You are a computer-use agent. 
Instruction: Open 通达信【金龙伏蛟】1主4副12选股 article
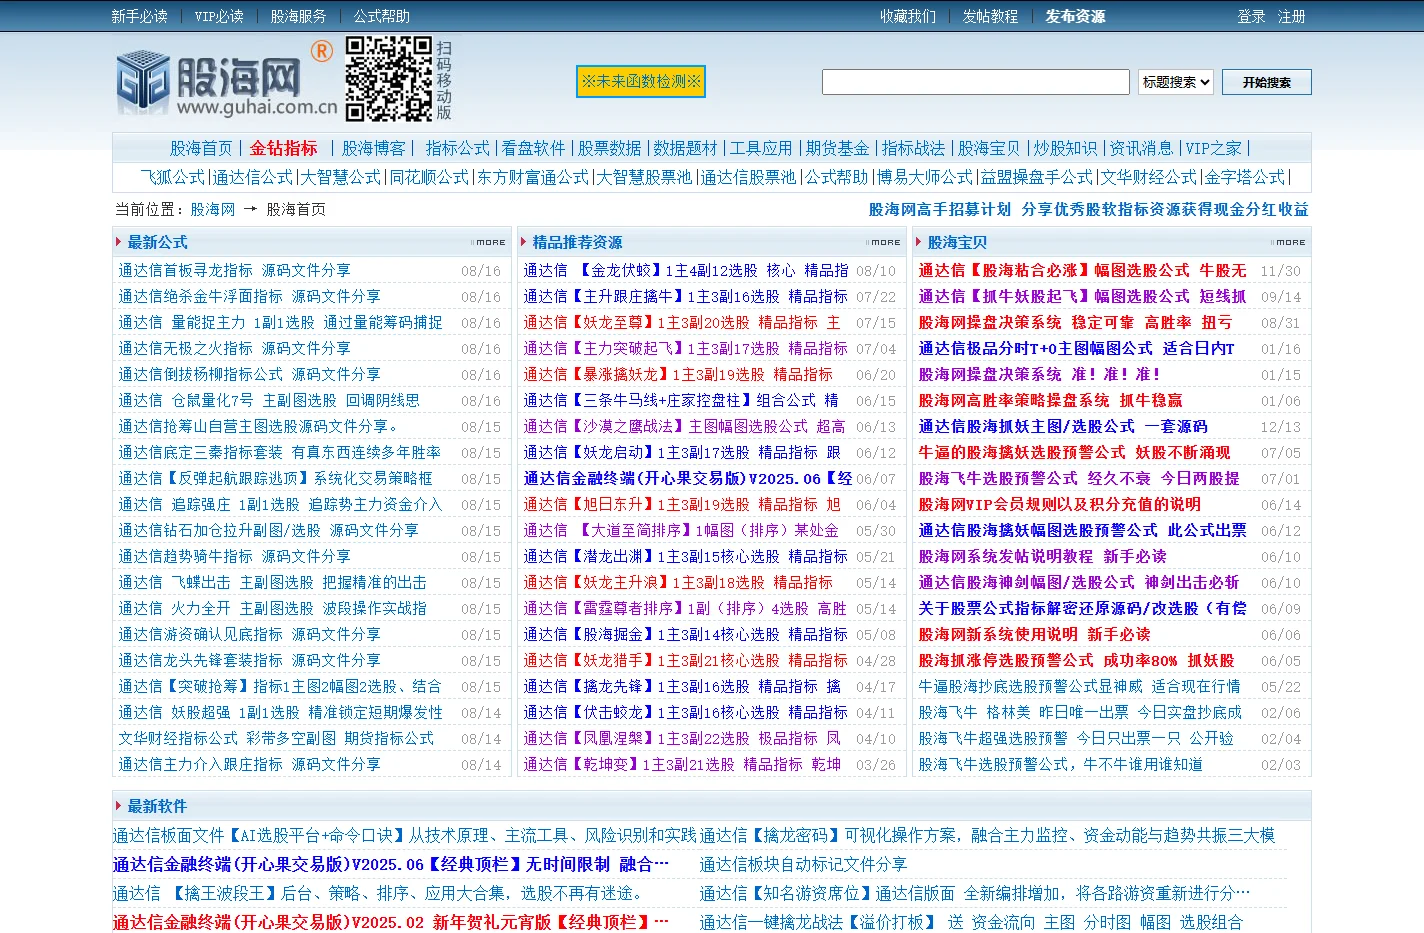[685, 270]
